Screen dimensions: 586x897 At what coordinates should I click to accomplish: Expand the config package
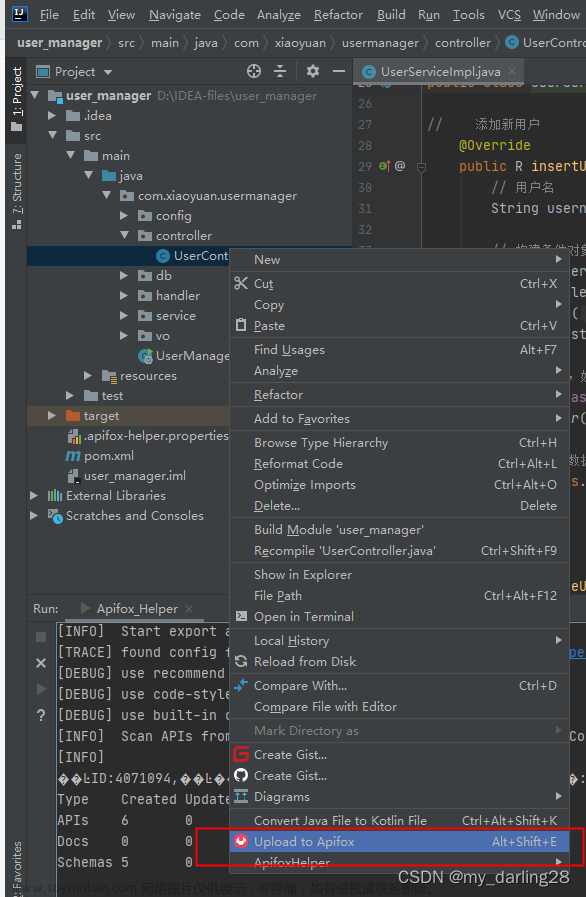click(x=124, y=216)
